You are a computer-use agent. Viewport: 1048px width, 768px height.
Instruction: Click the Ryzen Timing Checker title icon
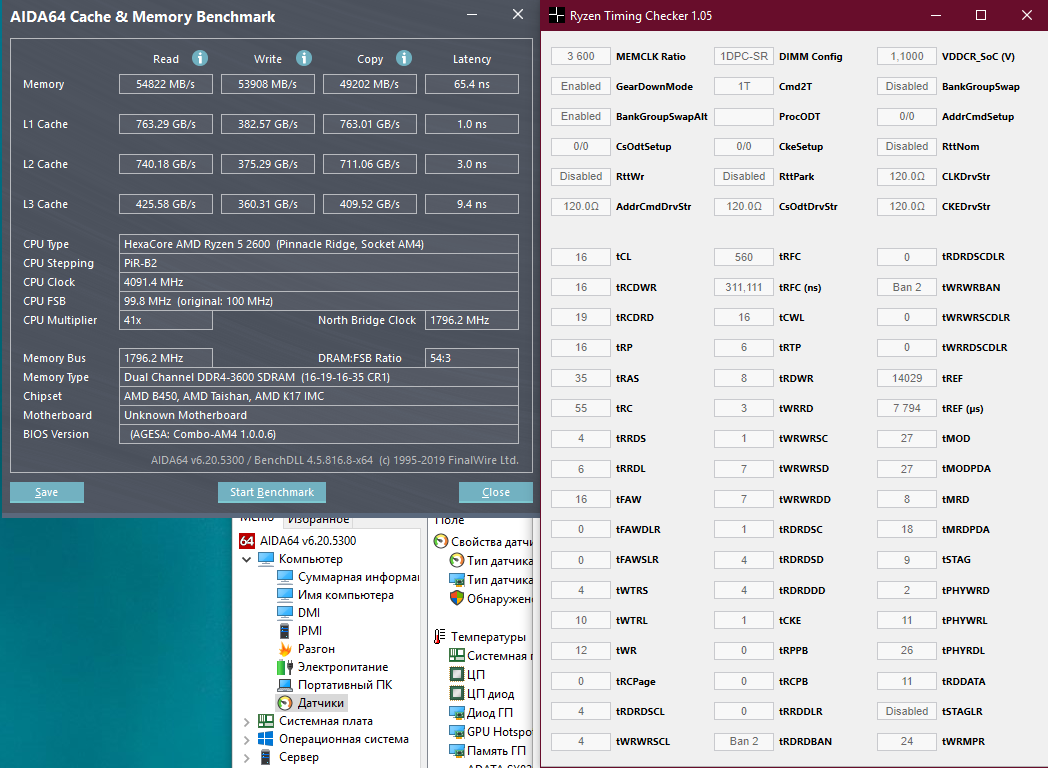pos(556,15)
